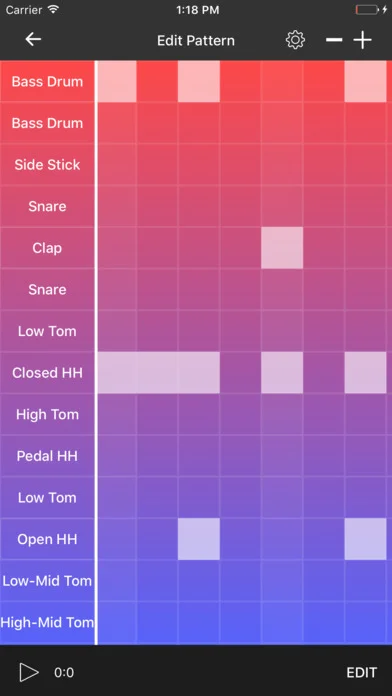This screenshot has width=392, height=696.
Task: Select the Pedal HH track label
Action: [x=47, y=456]
